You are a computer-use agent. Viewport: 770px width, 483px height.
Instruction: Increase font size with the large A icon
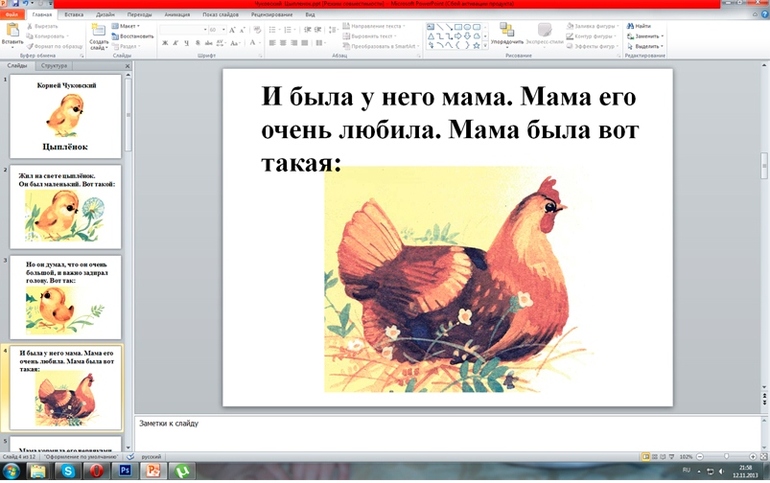(x=232, y=30)
